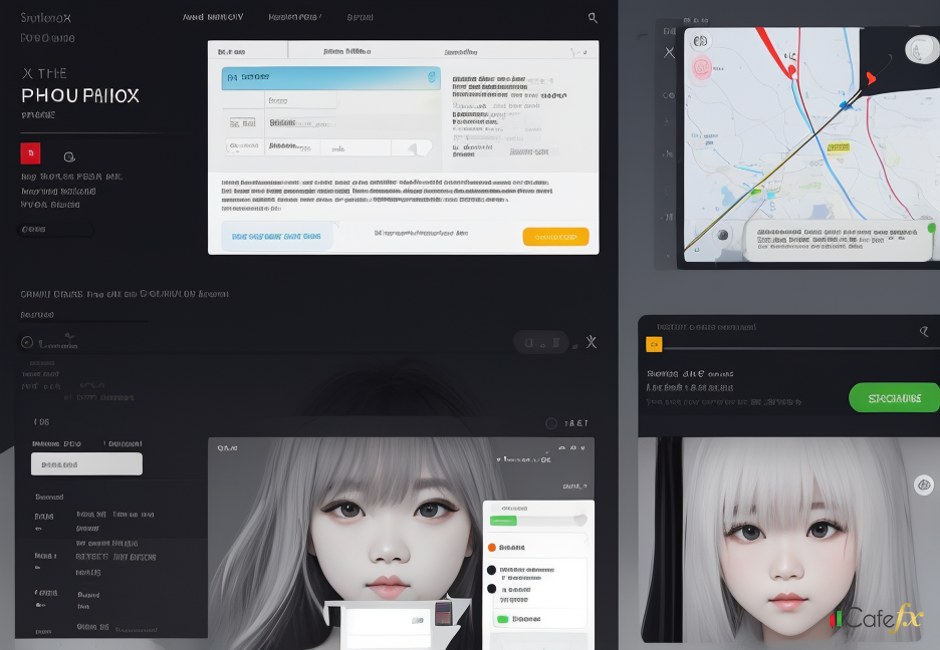
Task: Click the yellow square icon beside the slider track
Action: (x=653, y=345)
